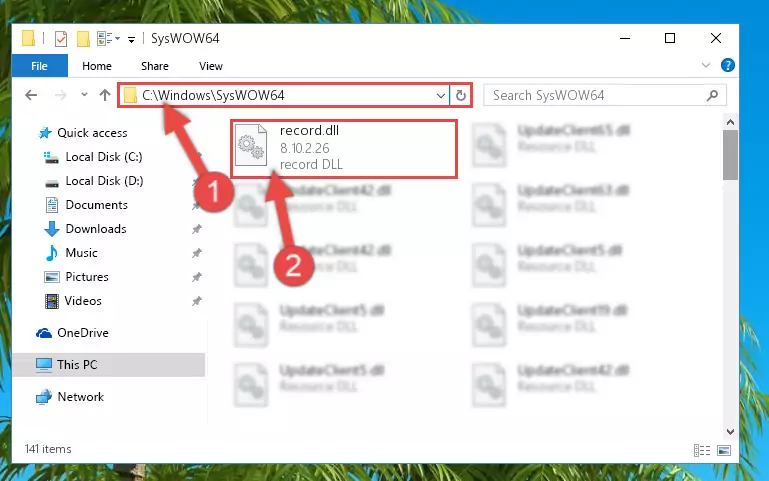Select the record.dll file name
The width and height of the screenshot is (769, 481).
tap(309, 130)
